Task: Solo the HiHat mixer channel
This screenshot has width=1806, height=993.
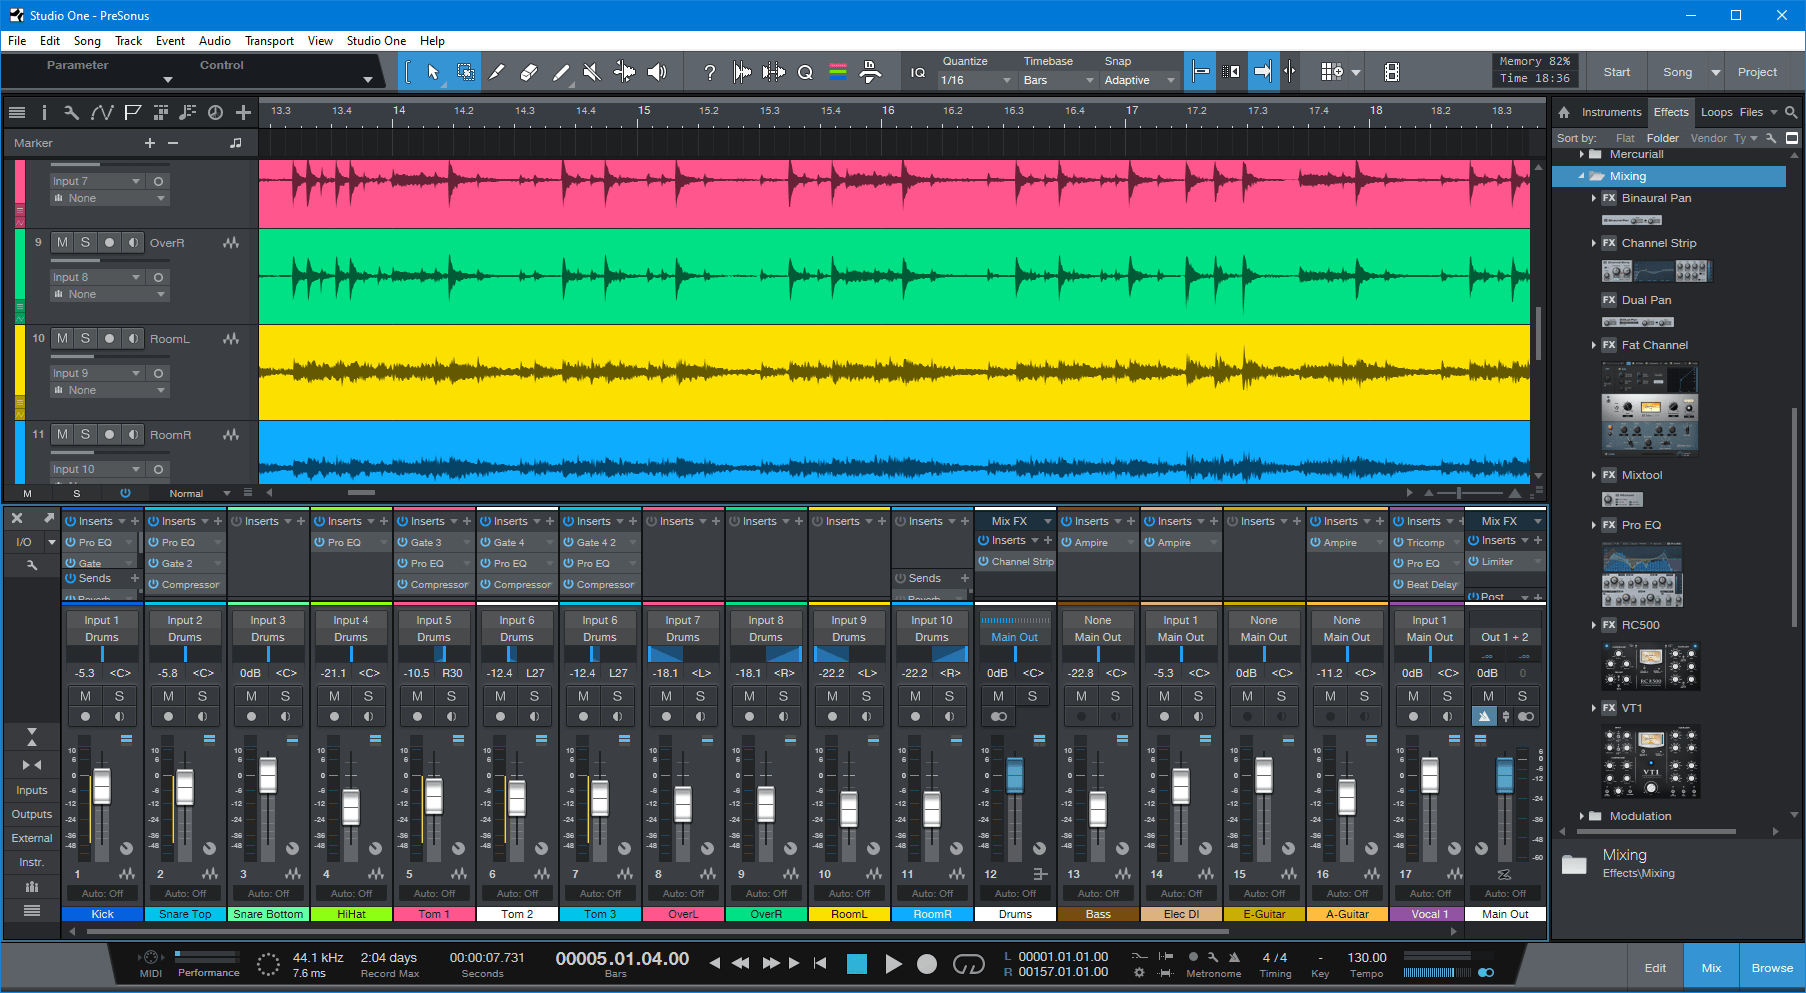Action: [368, 696]
